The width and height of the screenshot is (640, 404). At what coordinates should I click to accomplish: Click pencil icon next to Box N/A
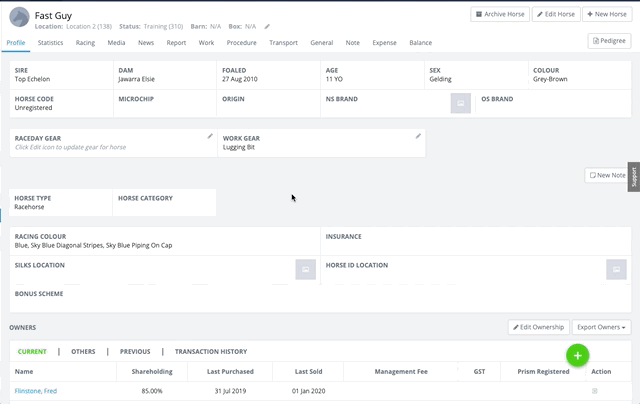tap(267, 27)
